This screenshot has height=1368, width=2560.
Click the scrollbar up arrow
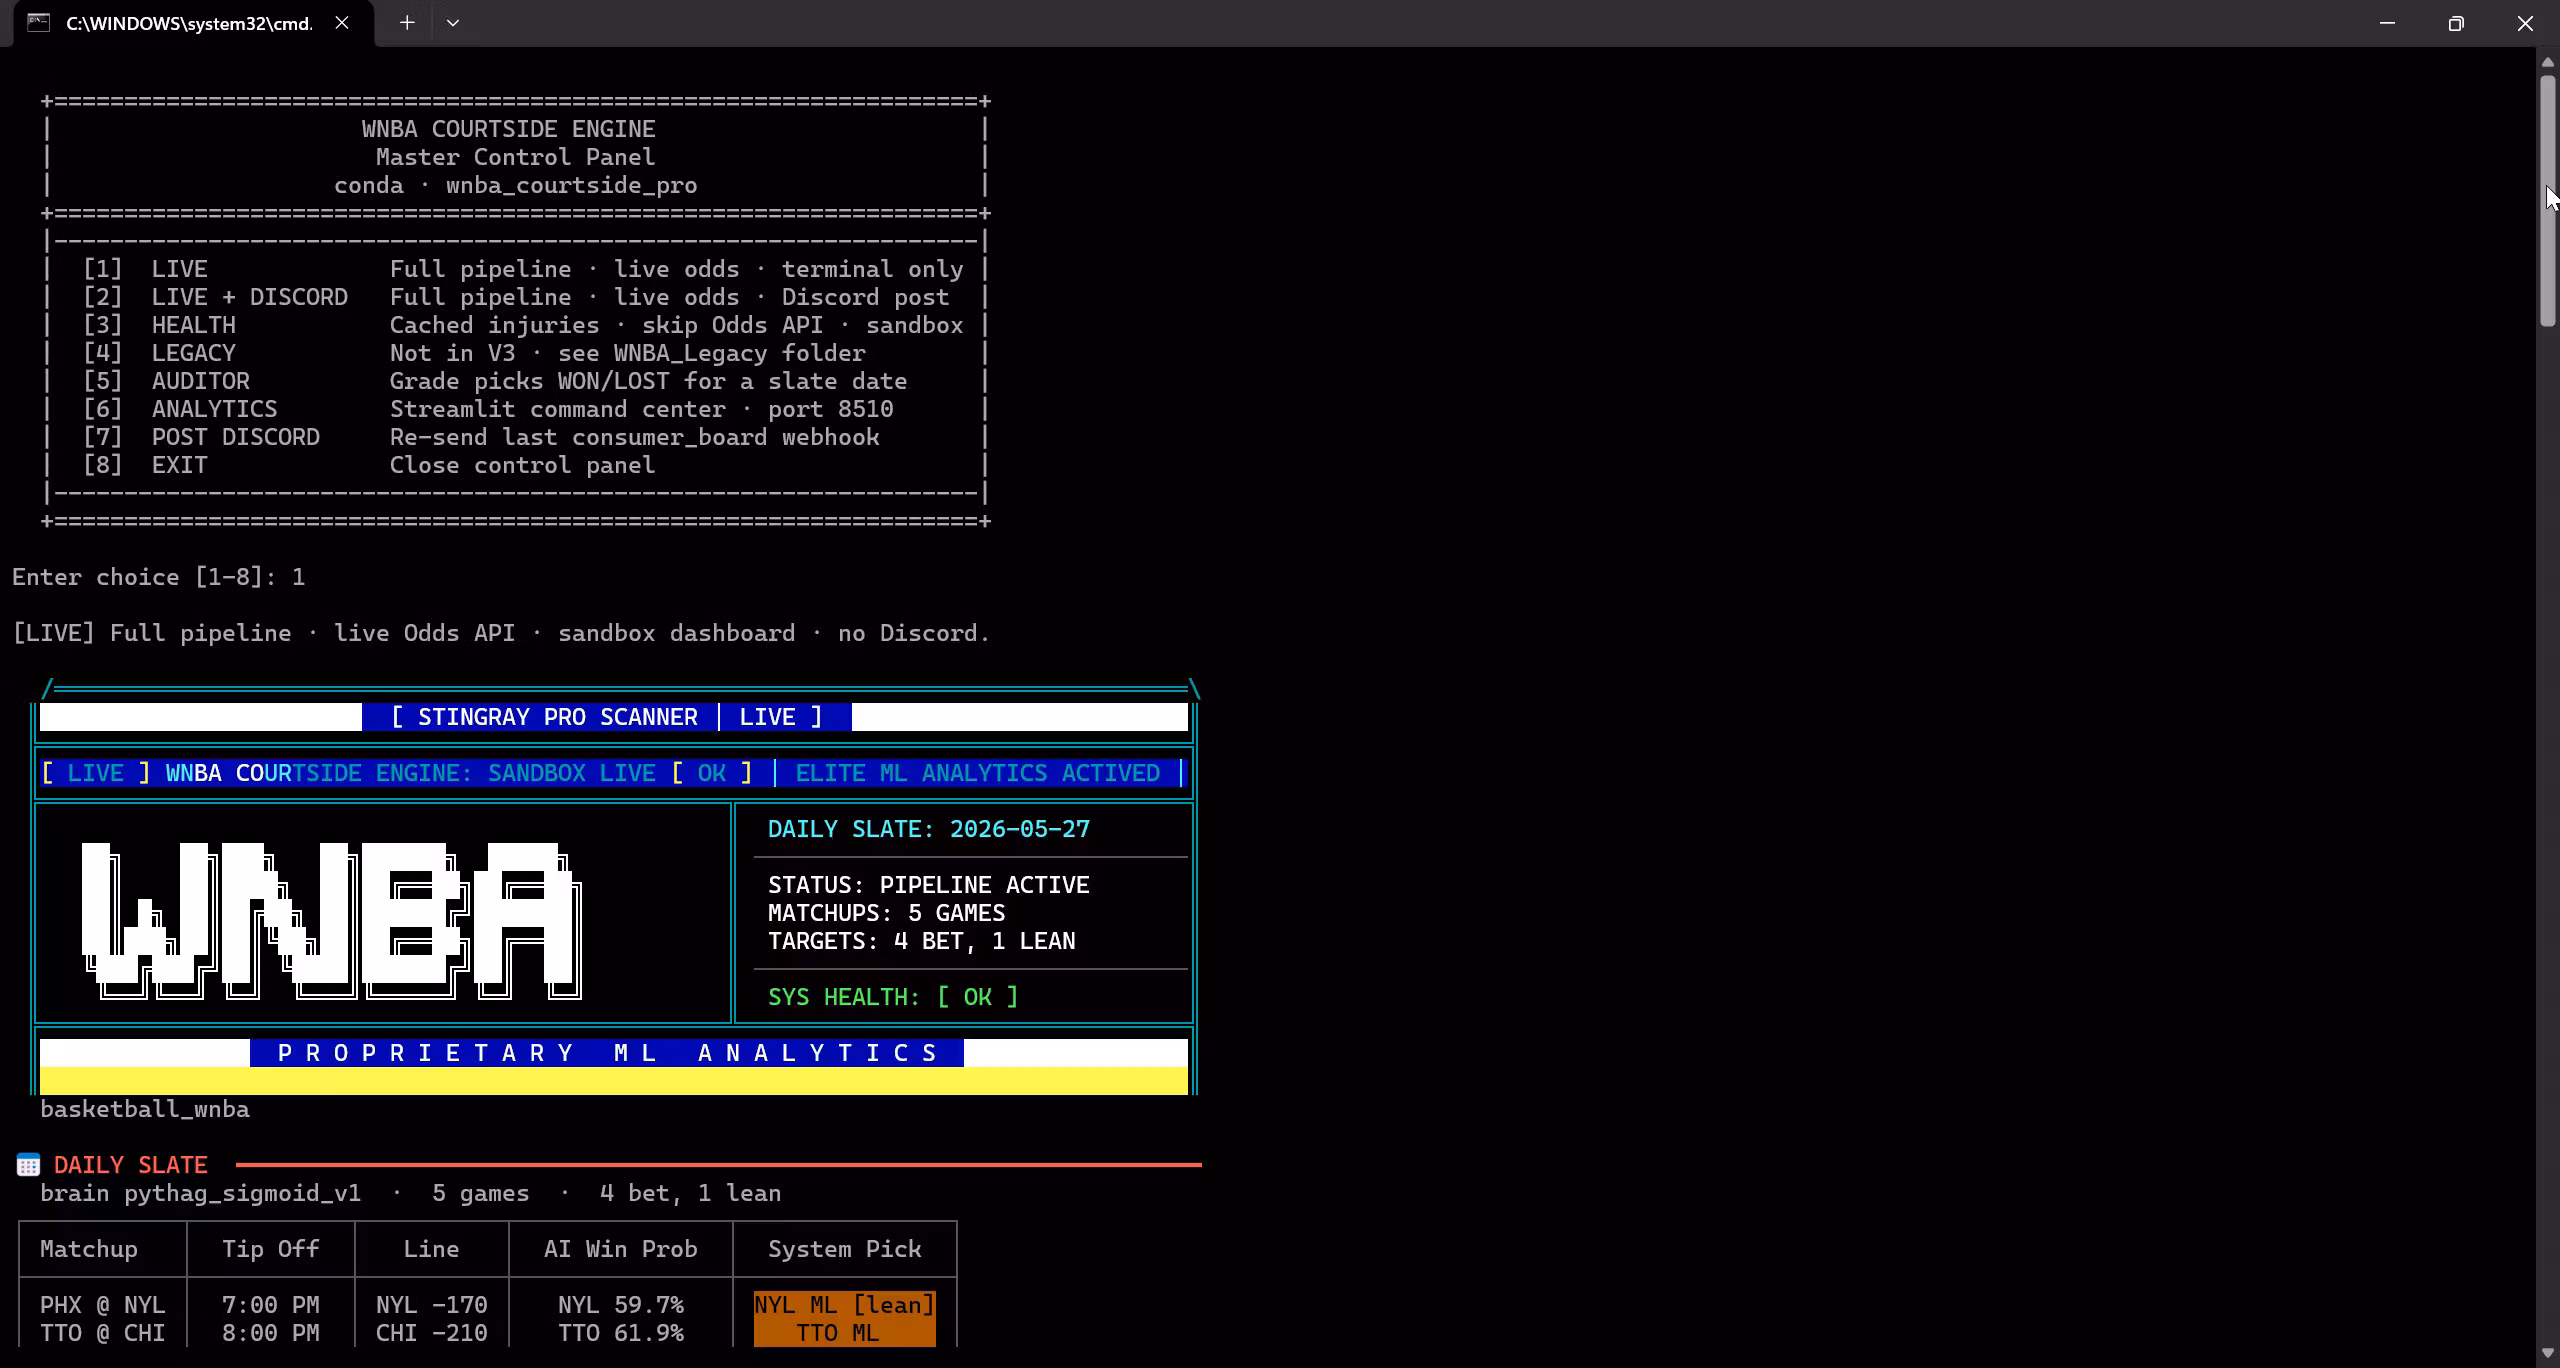tap(2548, 62)
